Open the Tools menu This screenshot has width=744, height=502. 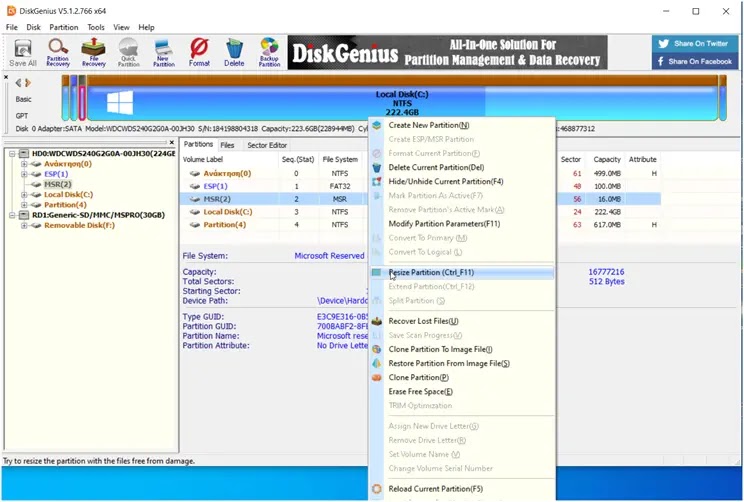[95, 28]
